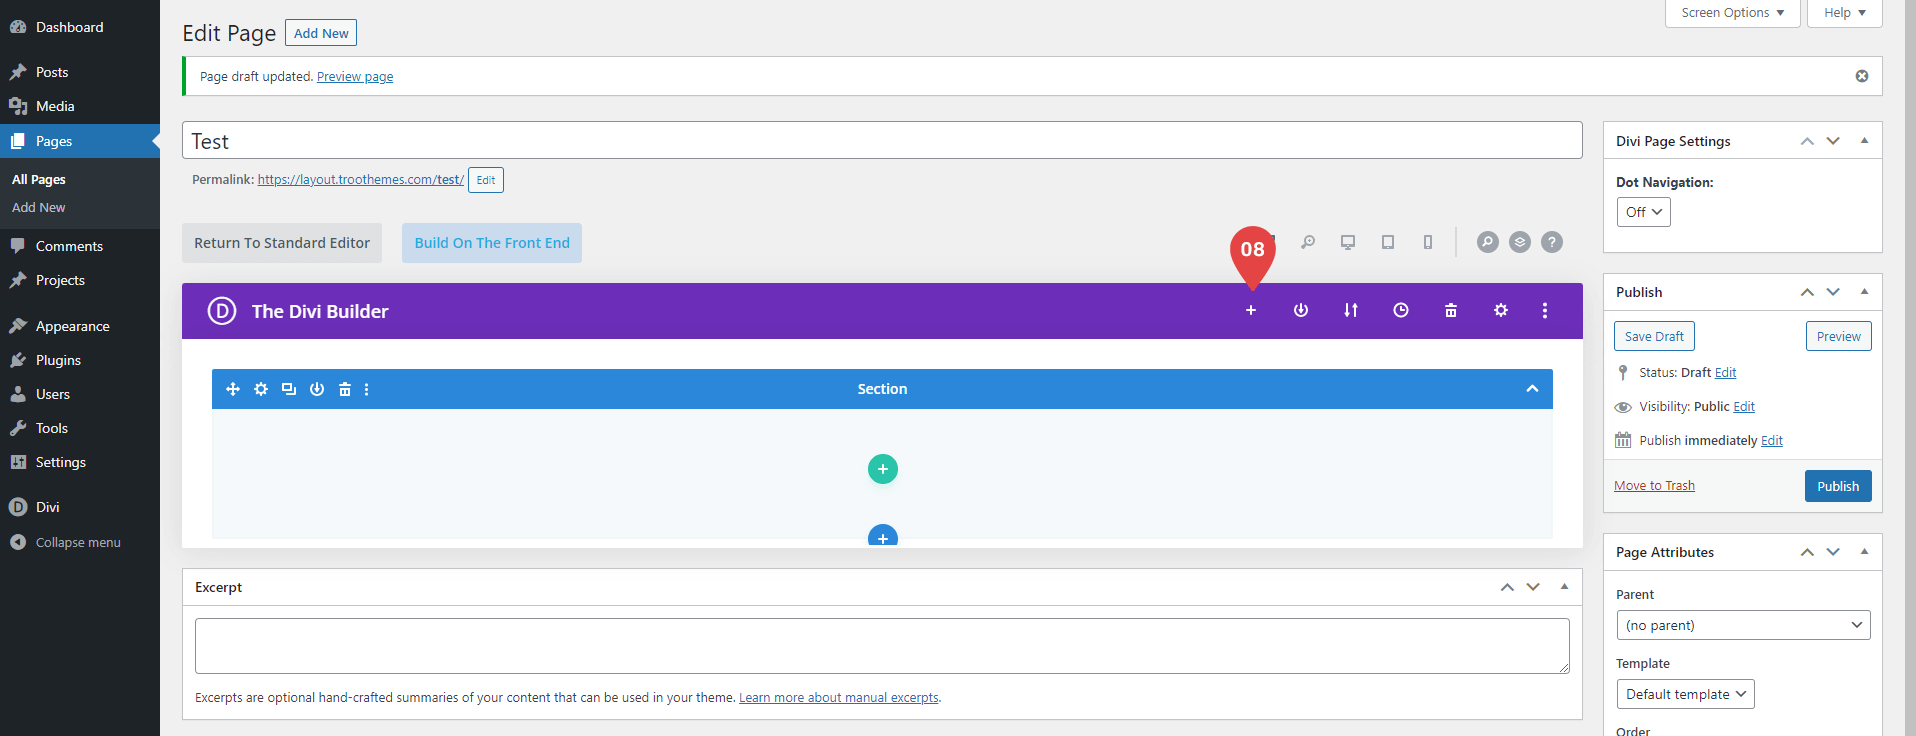The height and width of the screenshot is (736, 1916).
Task: Click the Move to Trash link
Action: click(x=1654, y=486)
